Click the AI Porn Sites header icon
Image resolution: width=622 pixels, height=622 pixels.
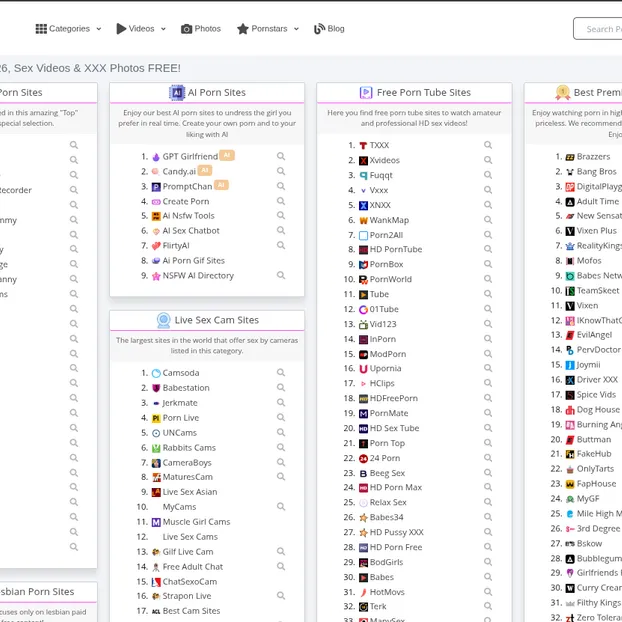pyautogui.click(x=177, y=93)
